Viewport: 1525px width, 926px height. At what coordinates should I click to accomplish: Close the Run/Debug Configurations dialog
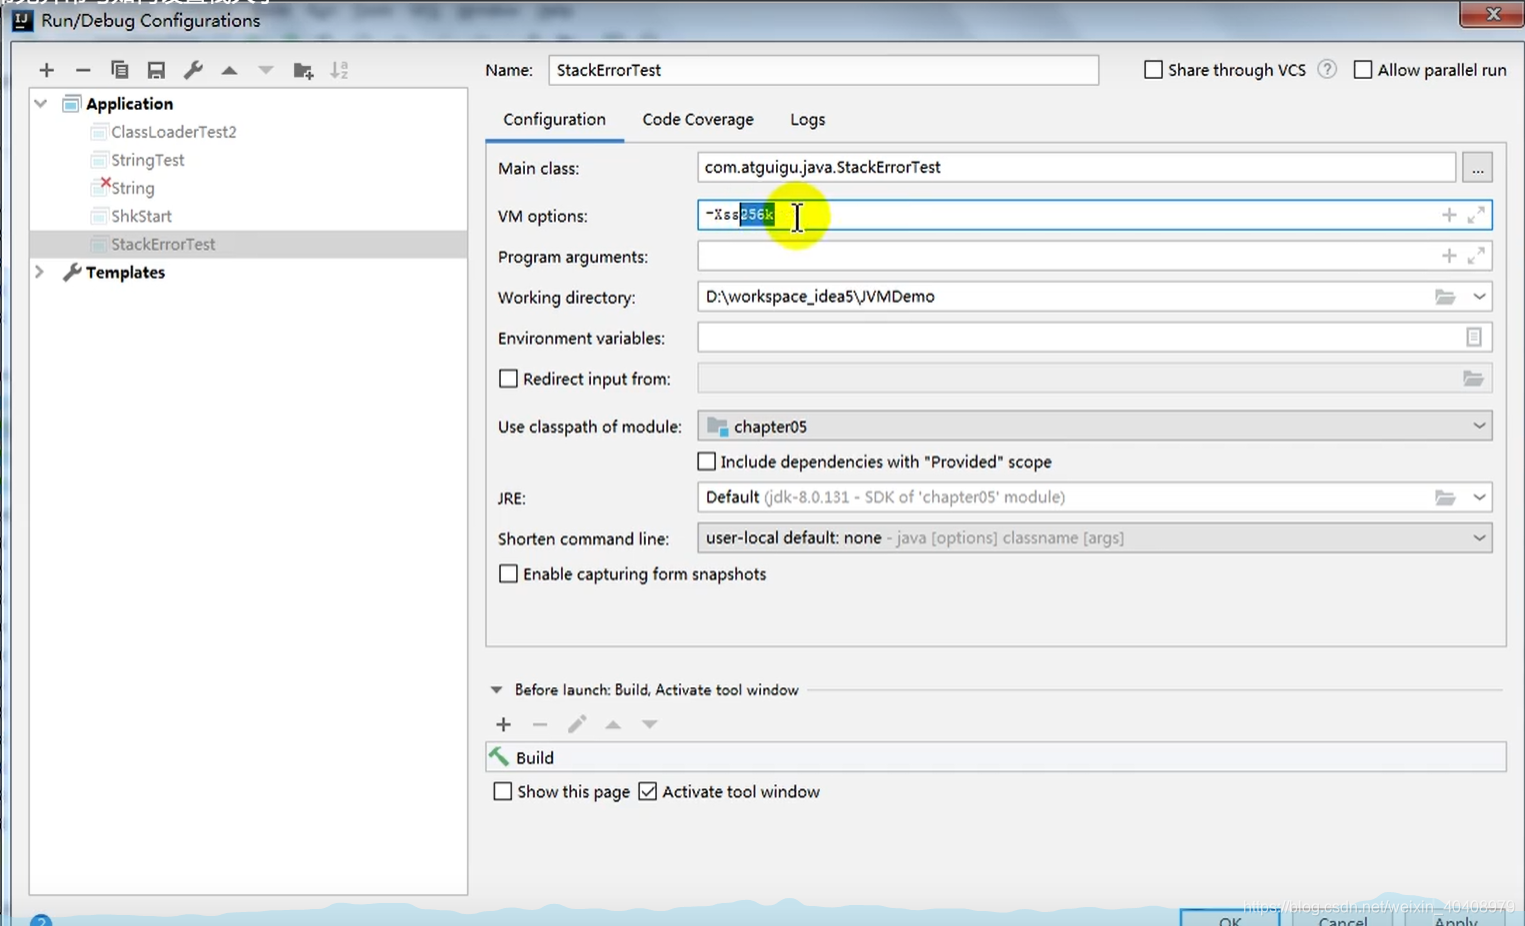(x=1492, y=14)
